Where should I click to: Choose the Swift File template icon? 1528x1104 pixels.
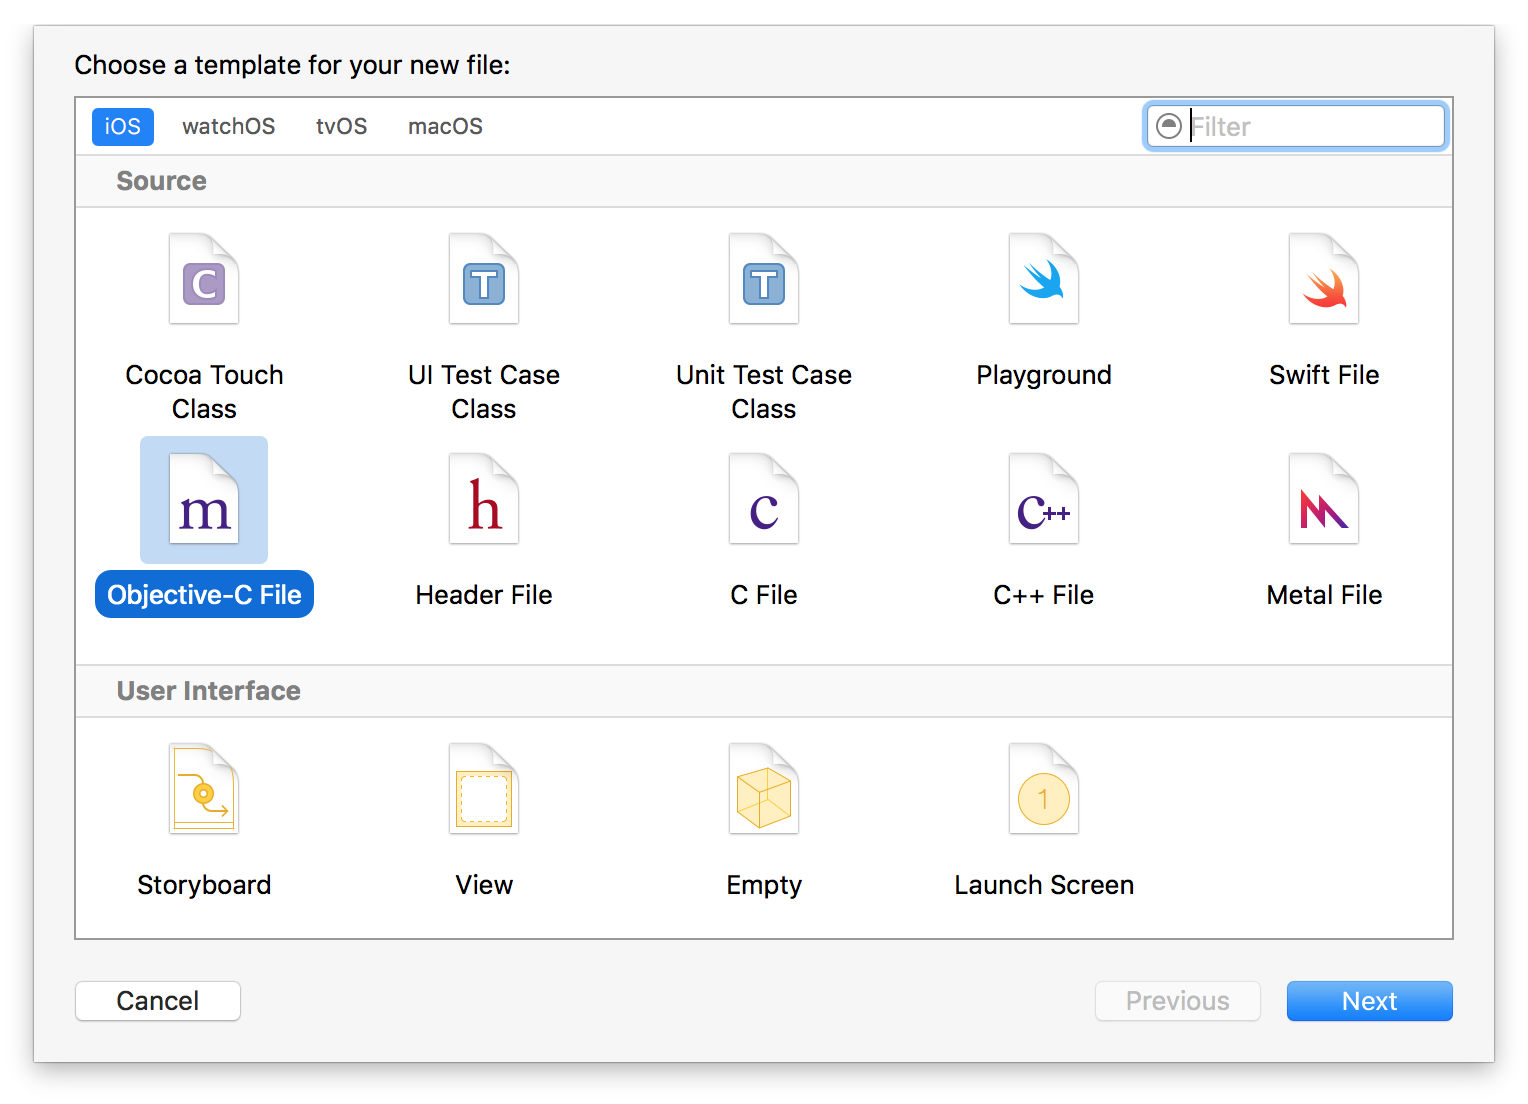pos(1324,279)
